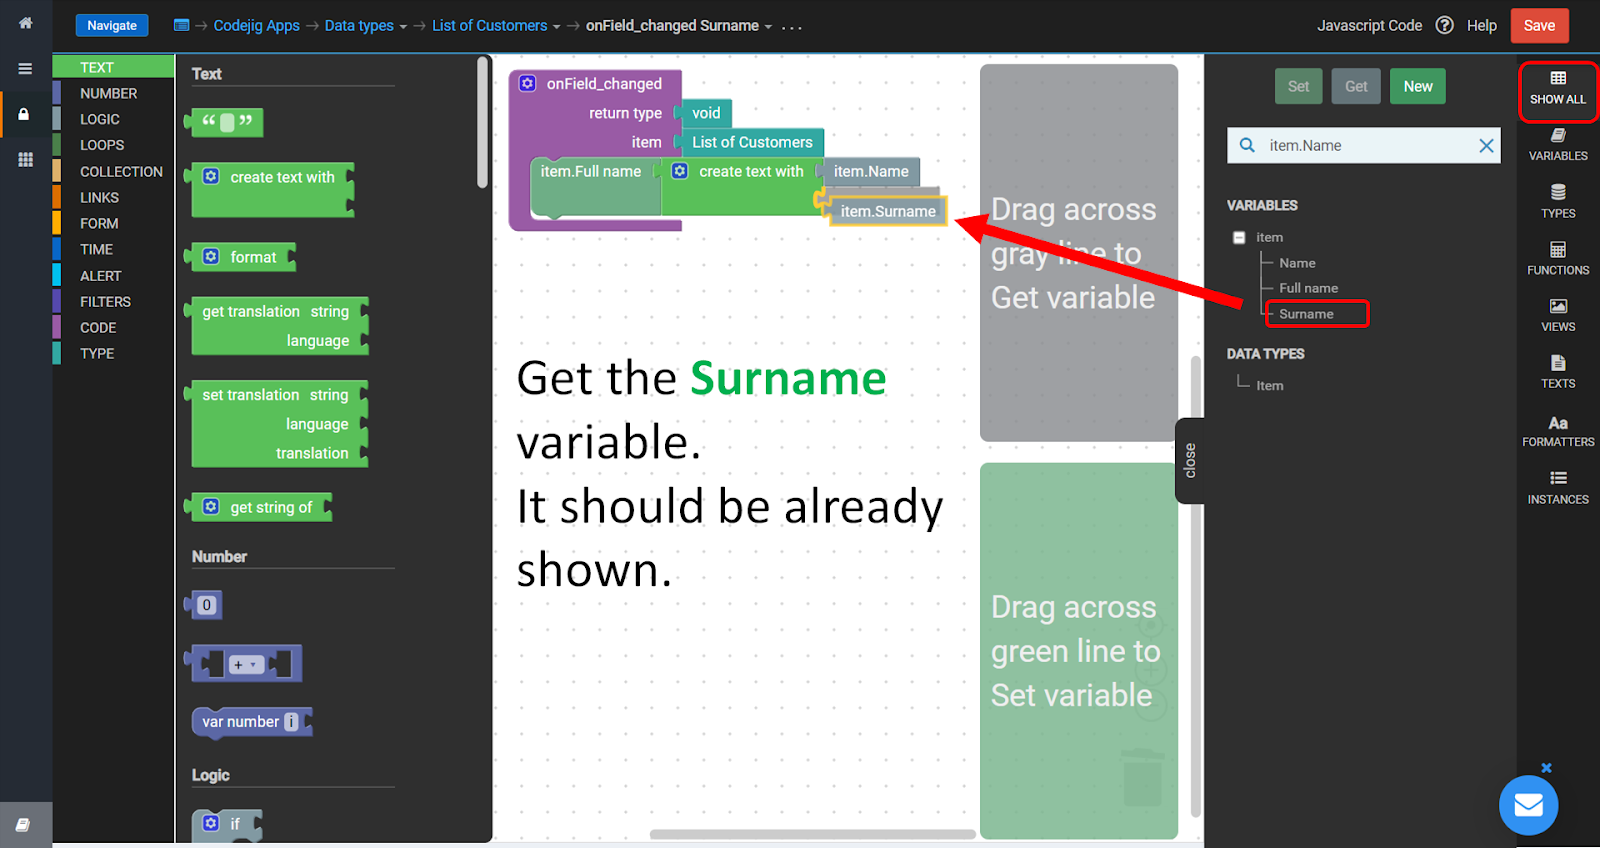Image resolution: width=1600 pixels, height=848 pixels.
Task: Select Item under Data Types
Action: pos(1270,385)
